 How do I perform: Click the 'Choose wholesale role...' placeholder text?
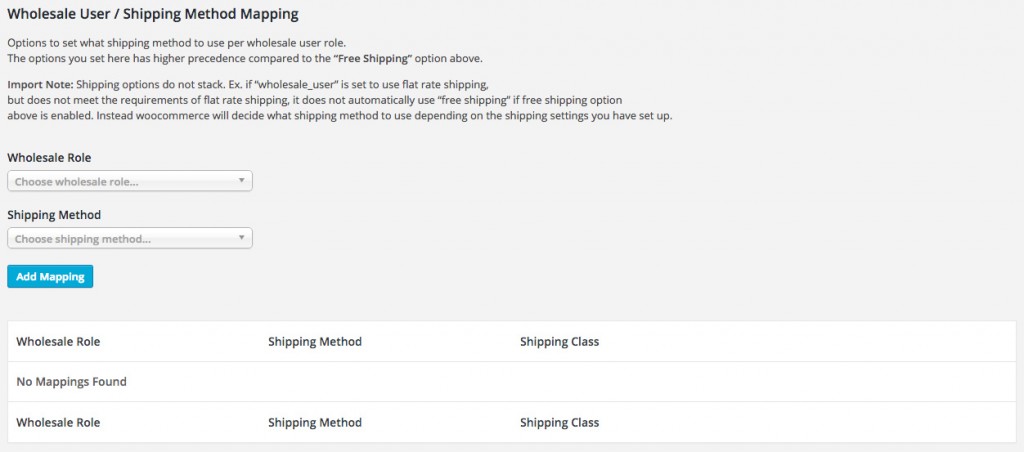point(76,182)
